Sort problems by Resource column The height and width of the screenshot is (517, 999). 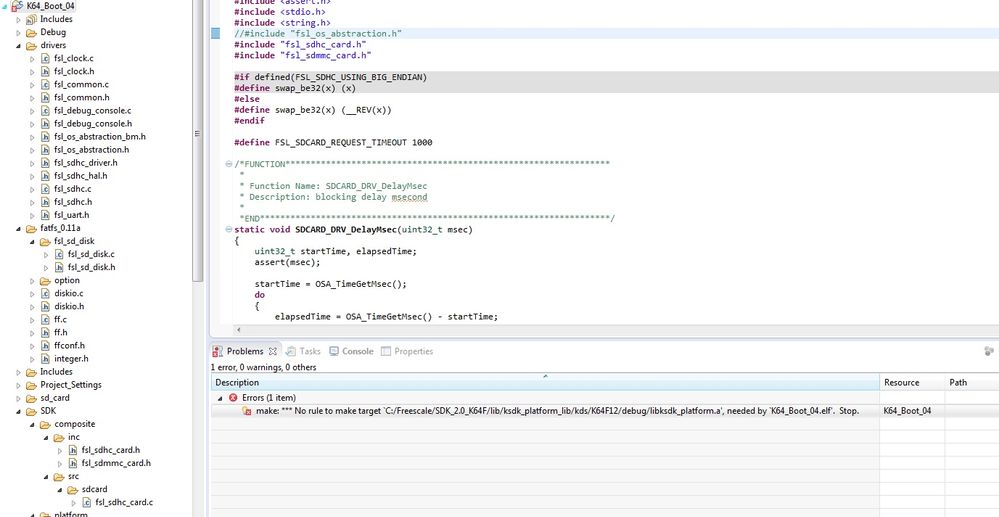(911, 382)
